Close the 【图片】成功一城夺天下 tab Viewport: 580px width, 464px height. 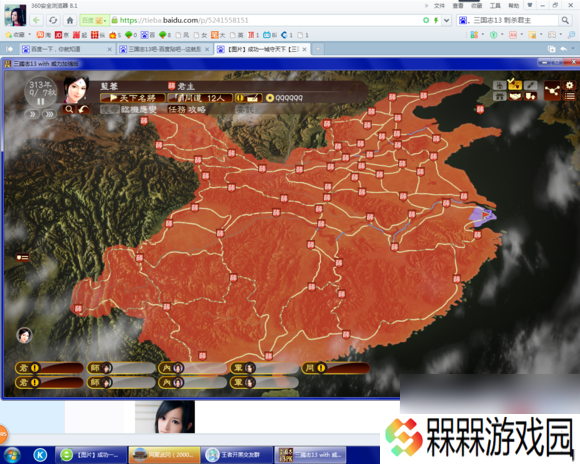click(x=304, y=49)
